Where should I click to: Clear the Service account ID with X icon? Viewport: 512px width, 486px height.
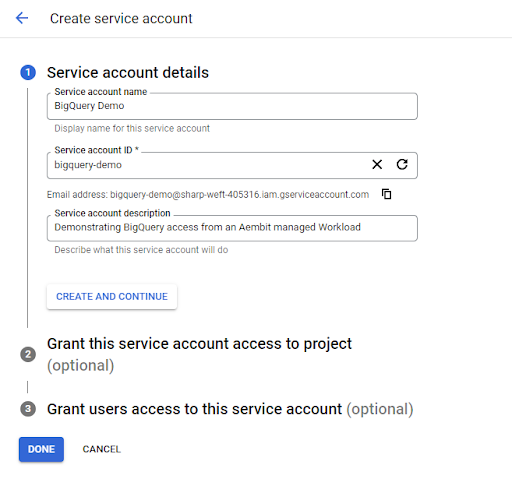377,164
